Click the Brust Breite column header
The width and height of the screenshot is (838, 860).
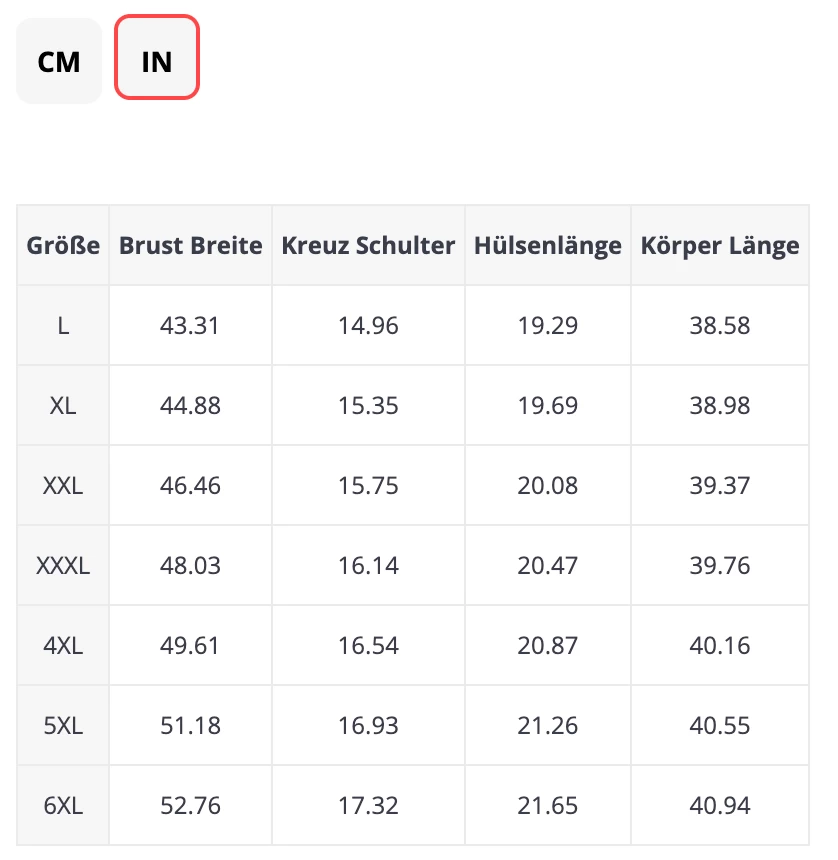click(x=190, y=246)
